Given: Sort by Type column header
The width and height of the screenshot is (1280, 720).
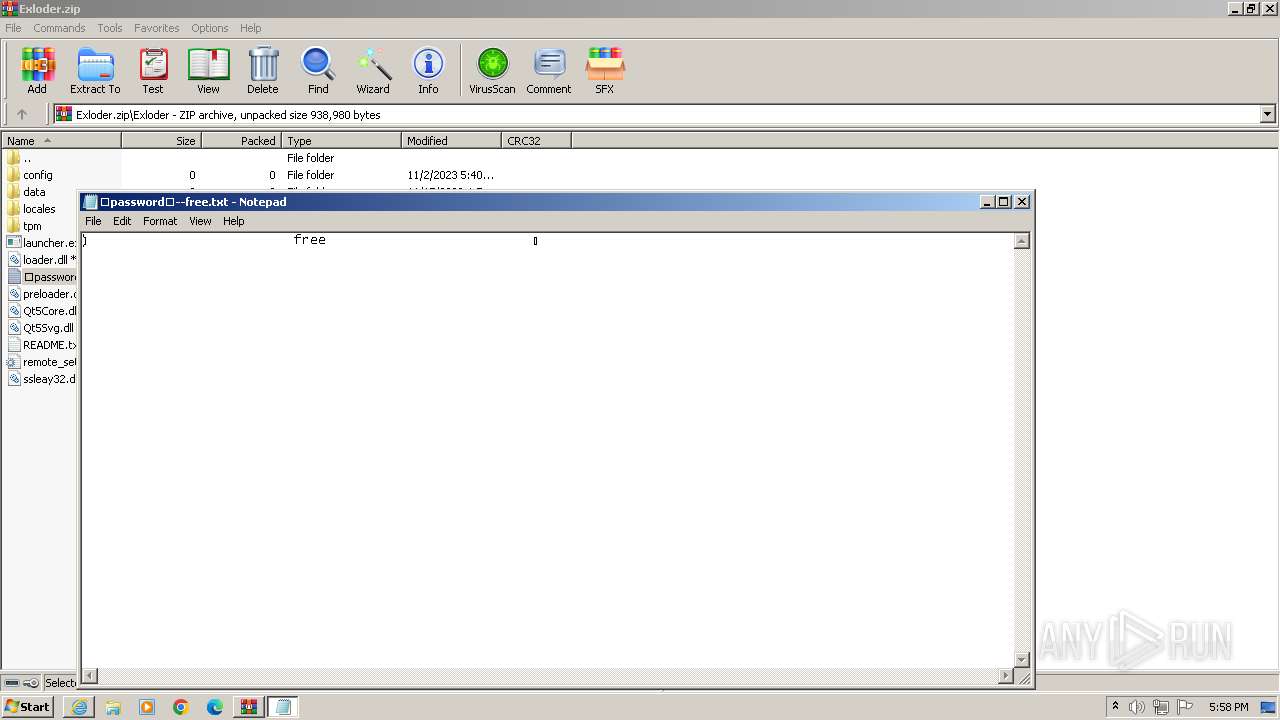Looking at the screenshot, I should tap(341, 141).
